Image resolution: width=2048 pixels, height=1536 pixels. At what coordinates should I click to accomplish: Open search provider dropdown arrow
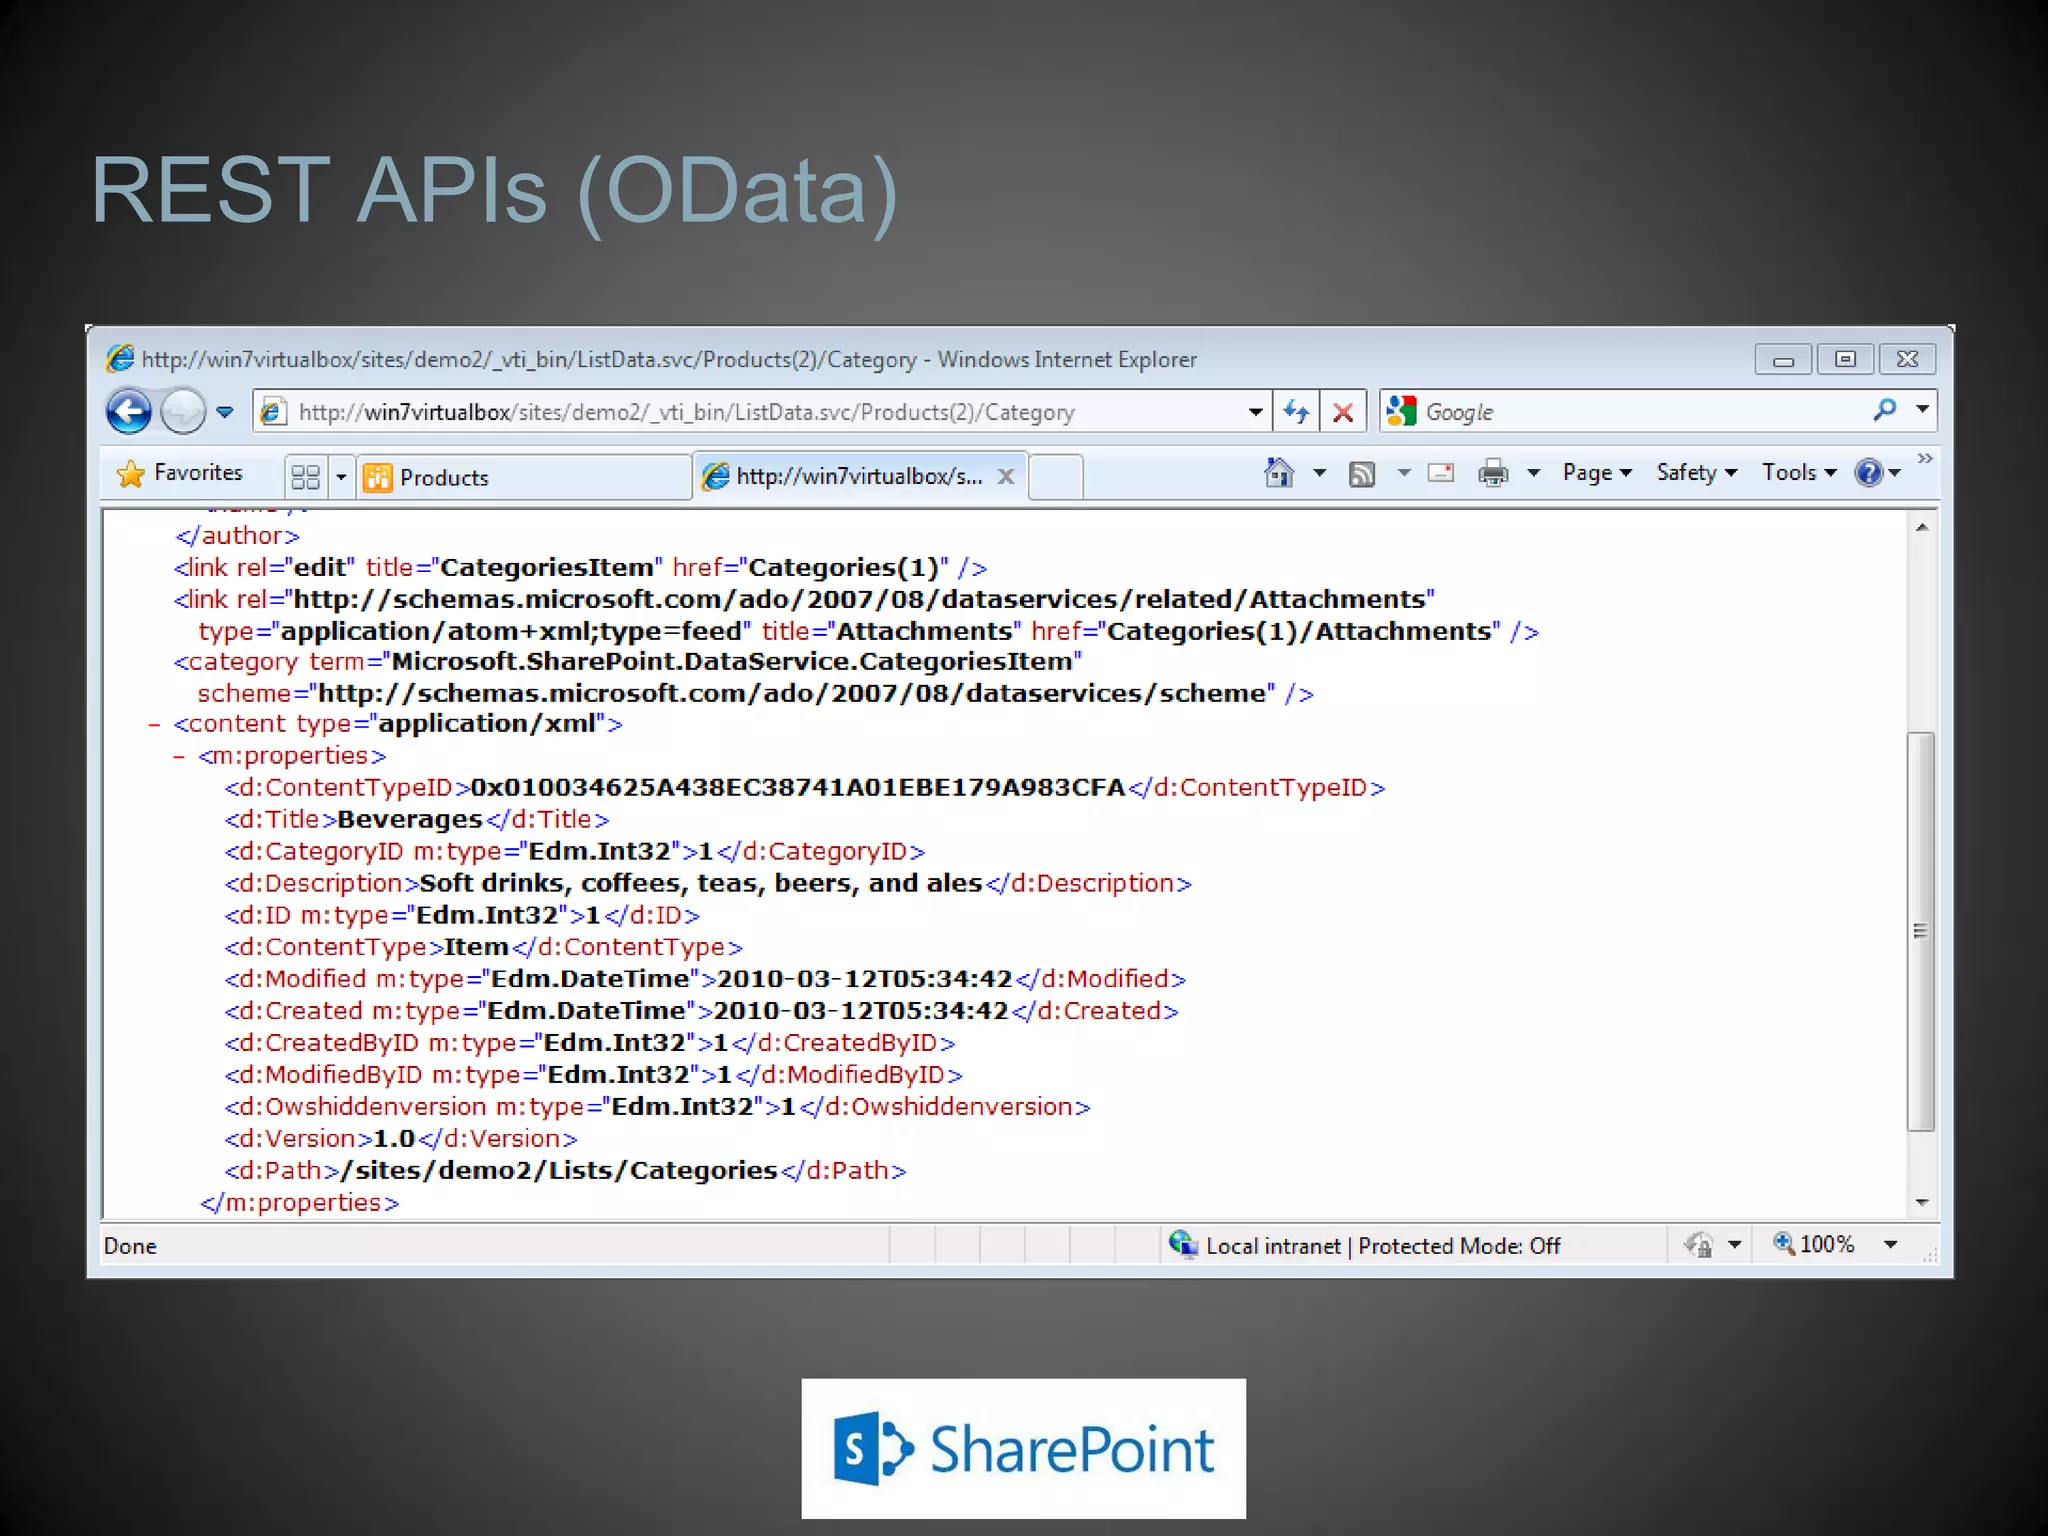pos(1922,410)
